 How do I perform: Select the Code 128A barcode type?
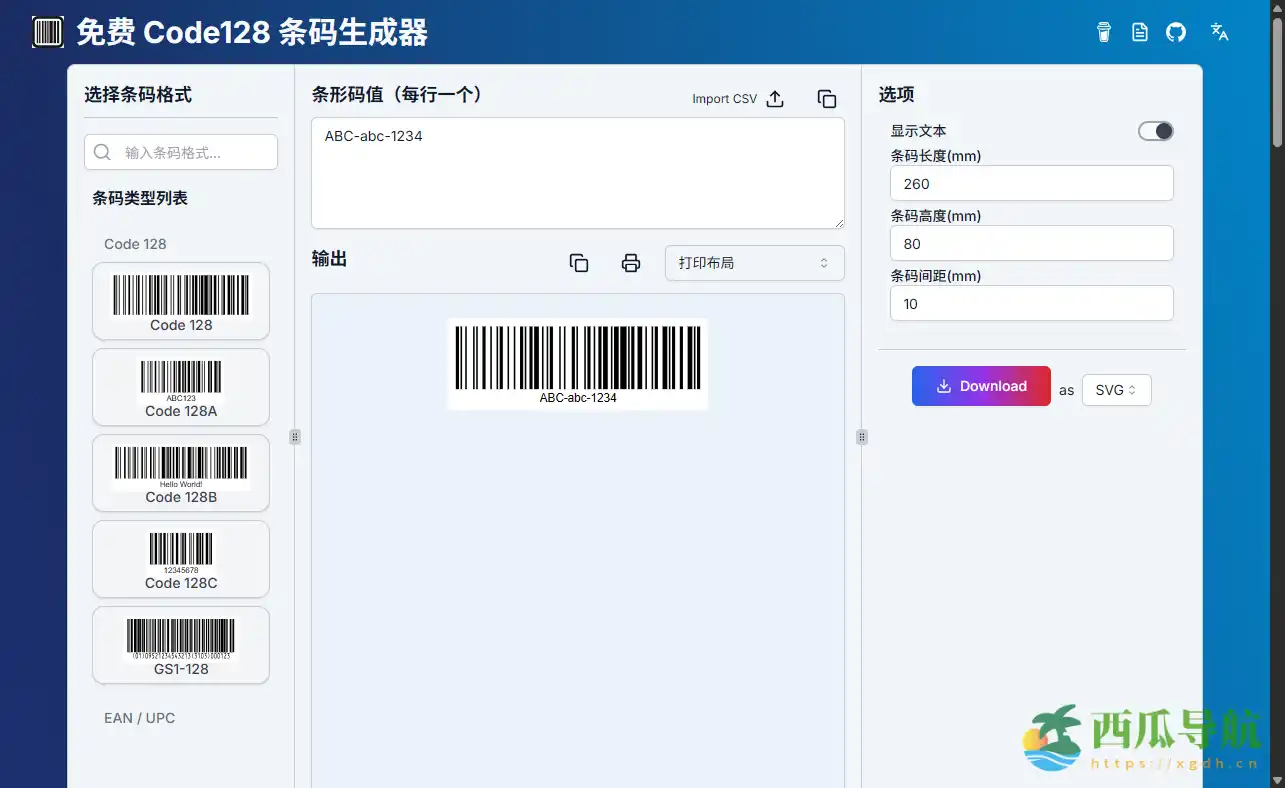pos(181,387)
